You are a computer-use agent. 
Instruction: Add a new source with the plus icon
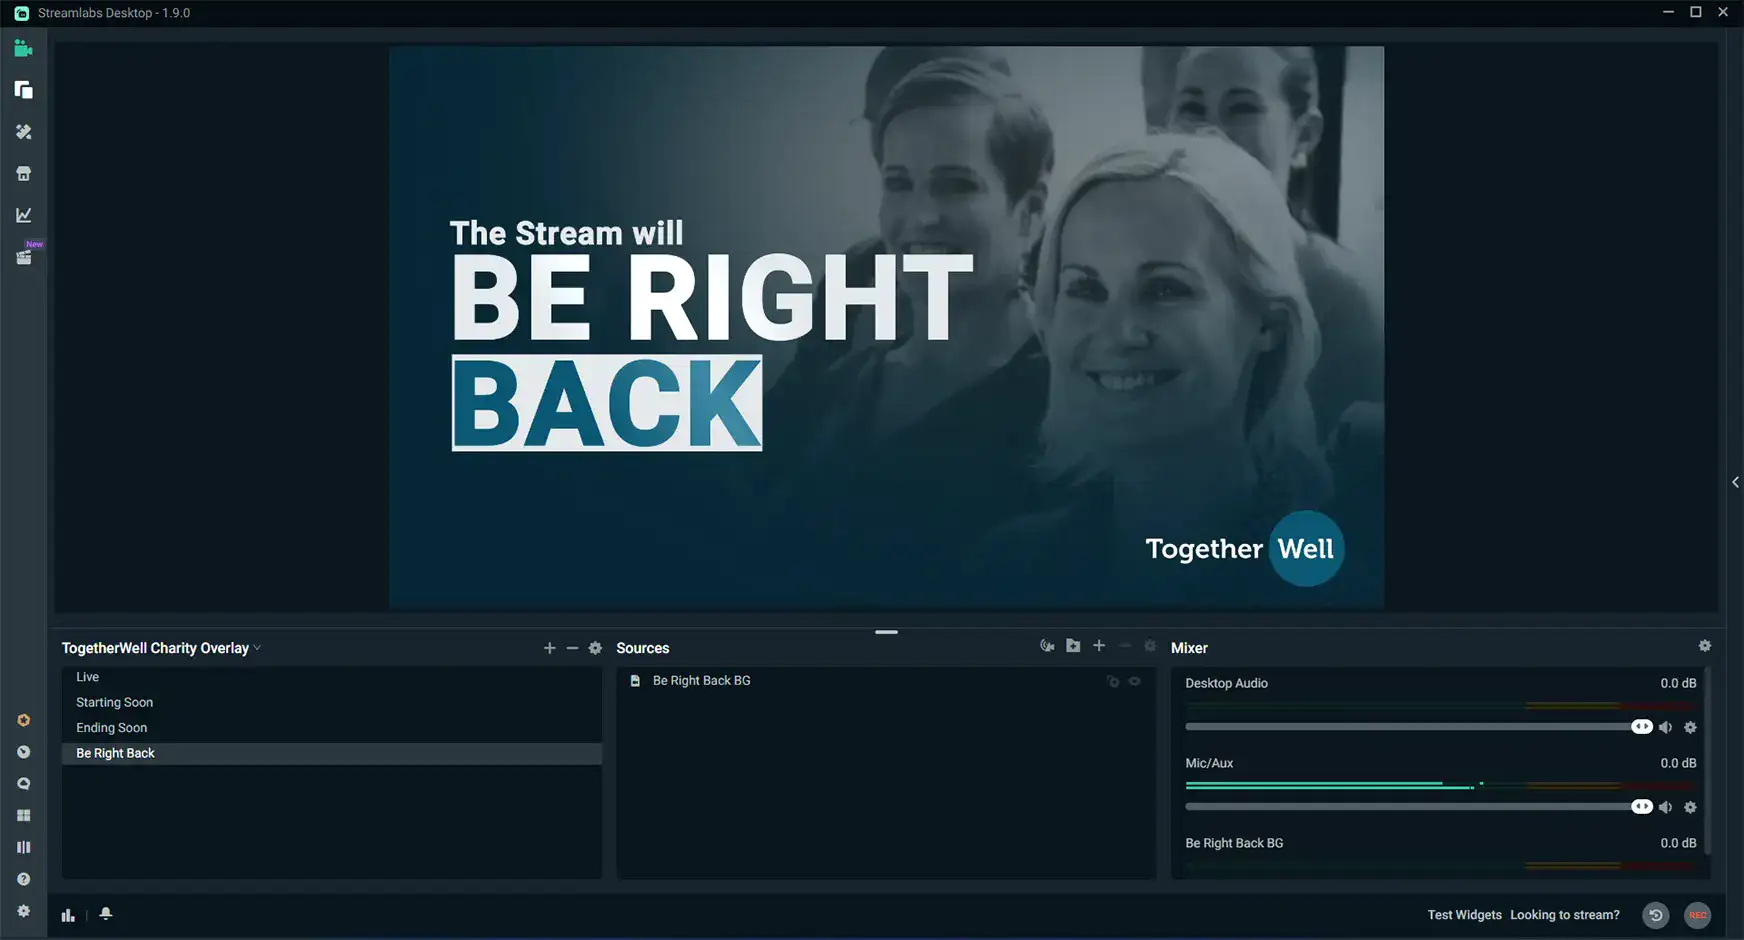pos(1099,646)
